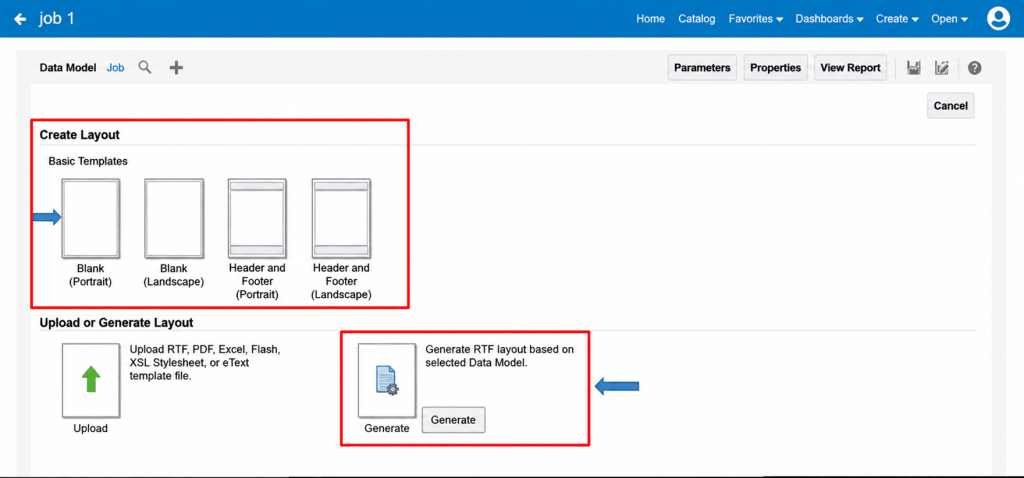Click the Generate document-gear icon

pos(387,381)
